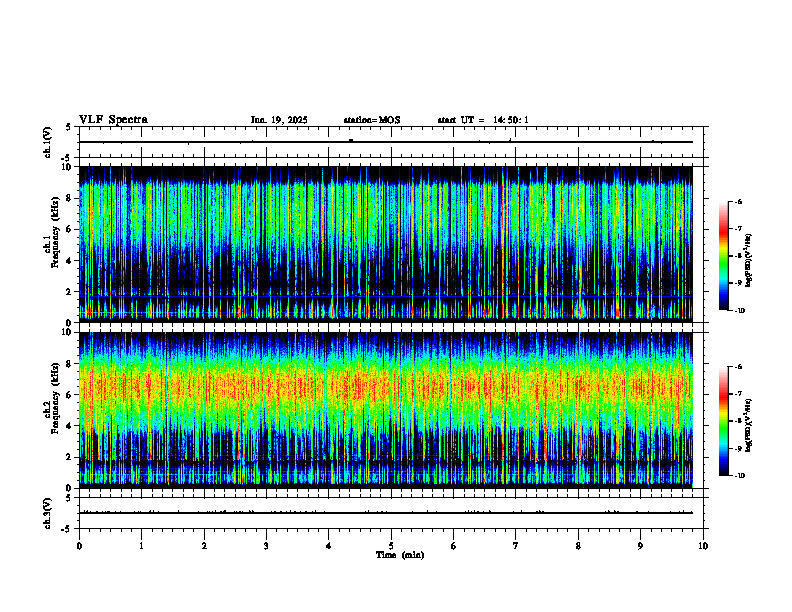Click the ch.1 color scale units label
The height and width of the screenshot is (612, 792).
pyautogui.click(x=749, y=261)
